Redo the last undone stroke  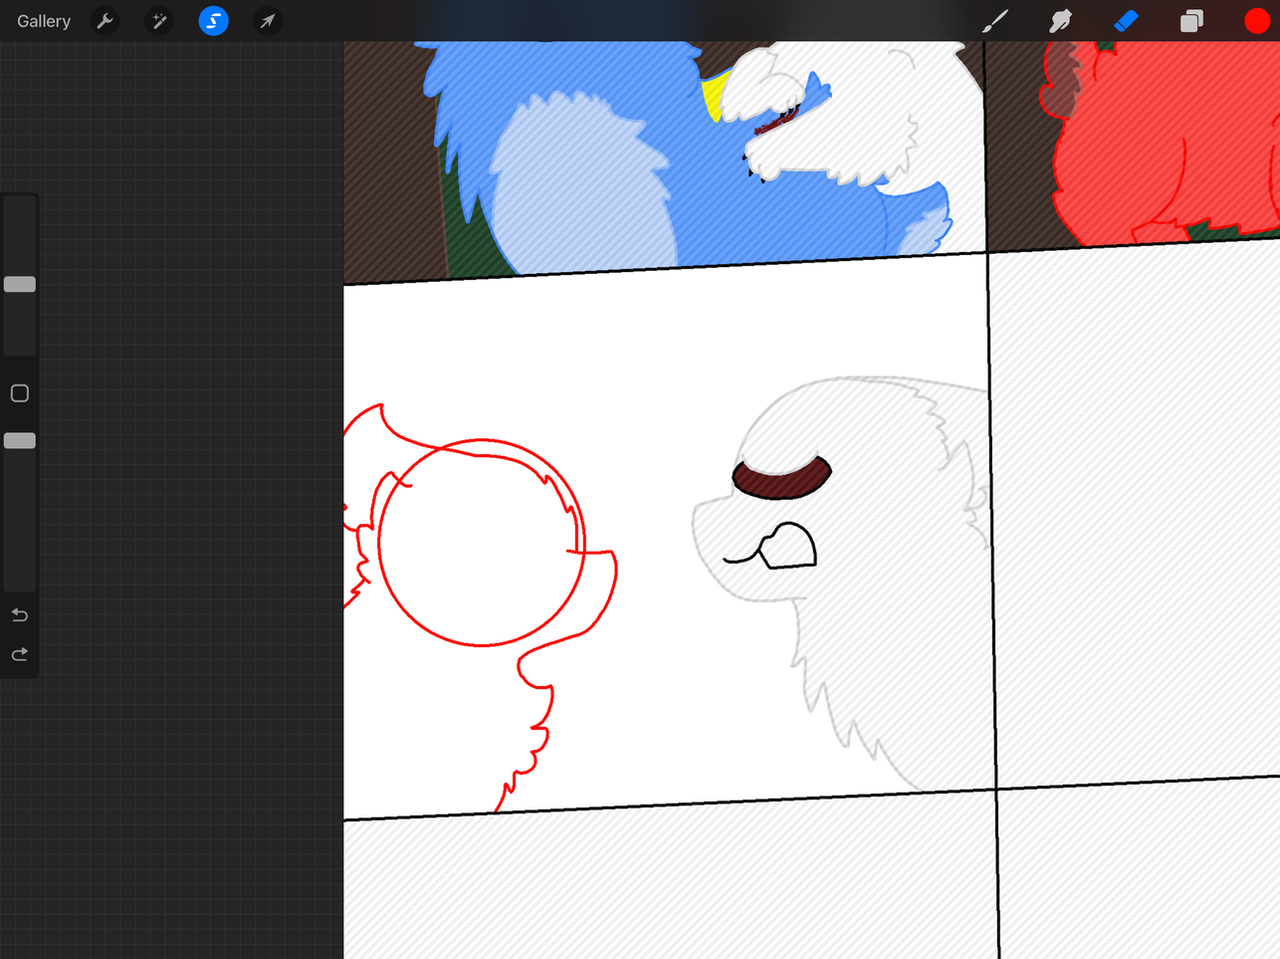[x=20, y=655]
